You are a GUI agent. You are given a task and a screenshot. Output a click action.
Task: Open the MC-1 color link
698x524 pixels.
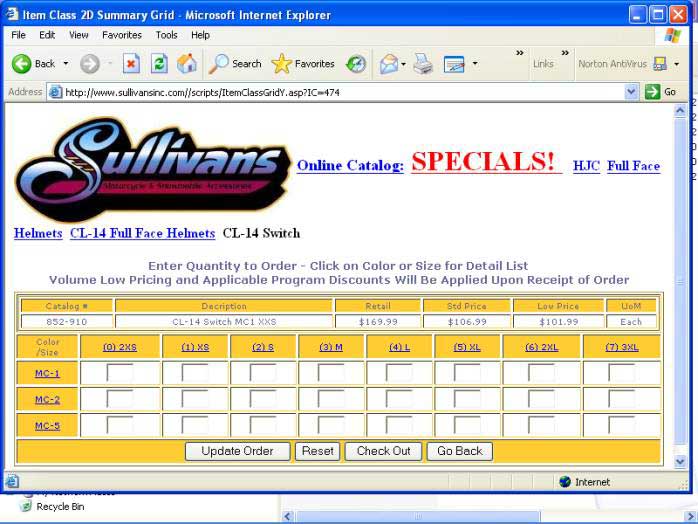click(47, 373)
